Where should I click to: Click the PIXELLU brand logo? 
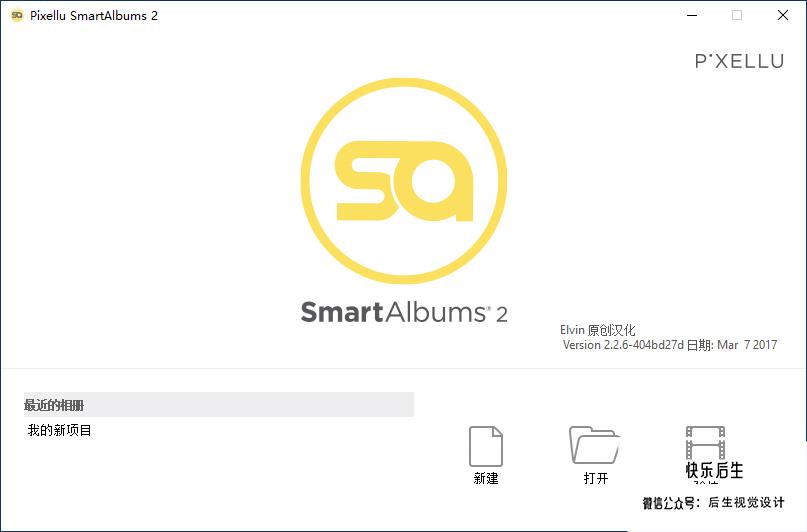coord(740,61)
